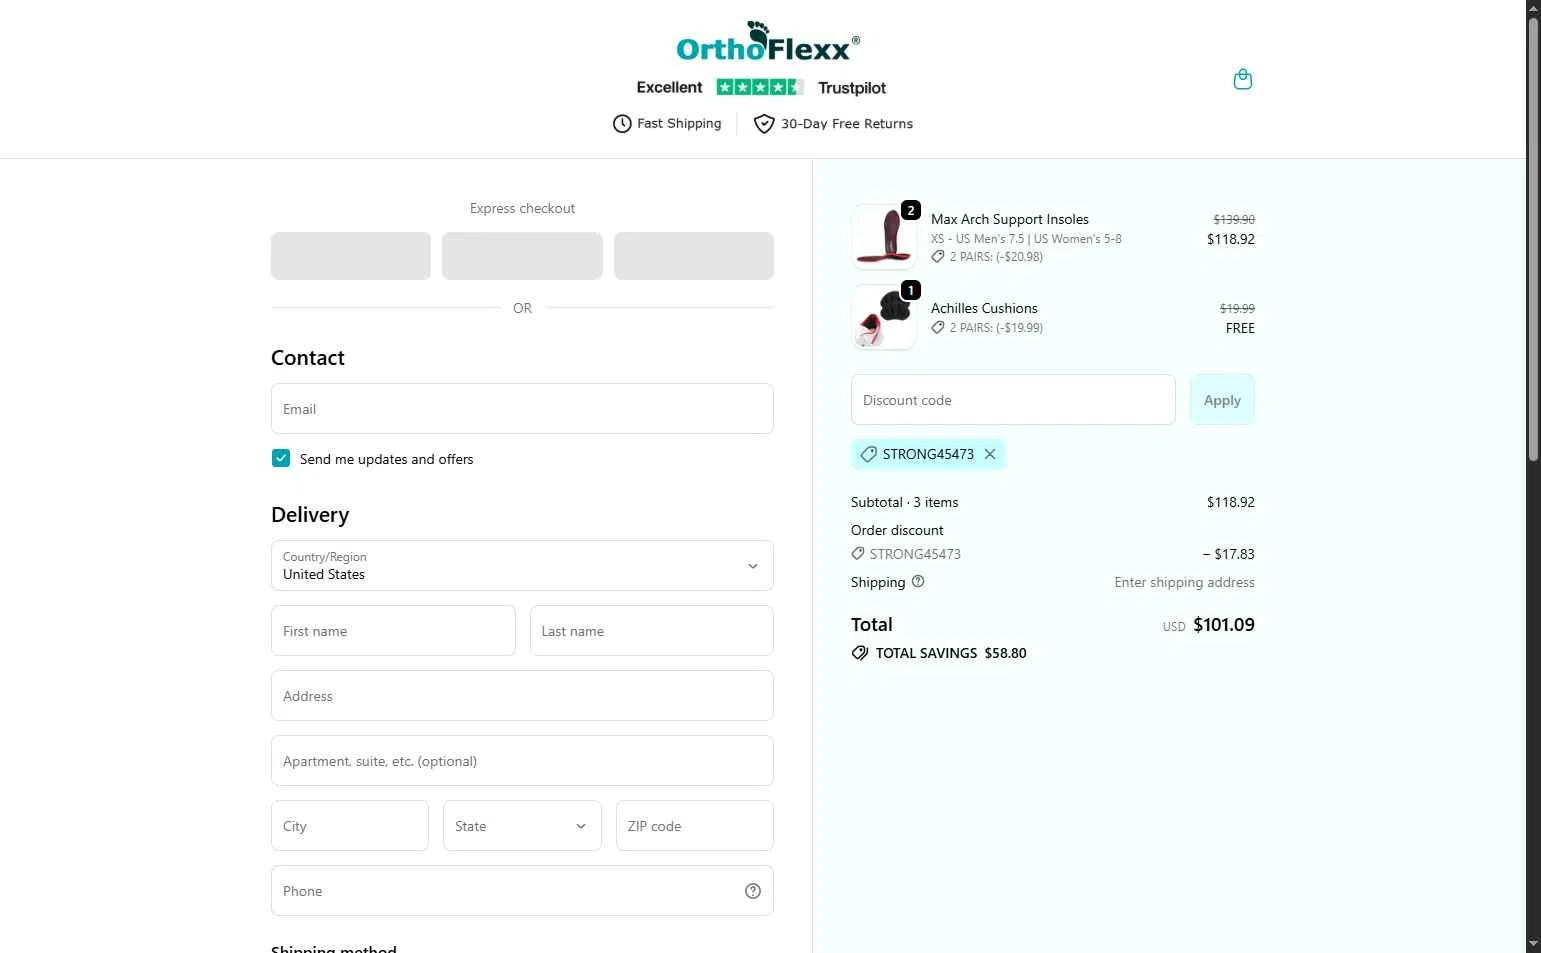The image size is (1541, 953).
Task: Focus the First name field
Action: (x=393, y=631)
